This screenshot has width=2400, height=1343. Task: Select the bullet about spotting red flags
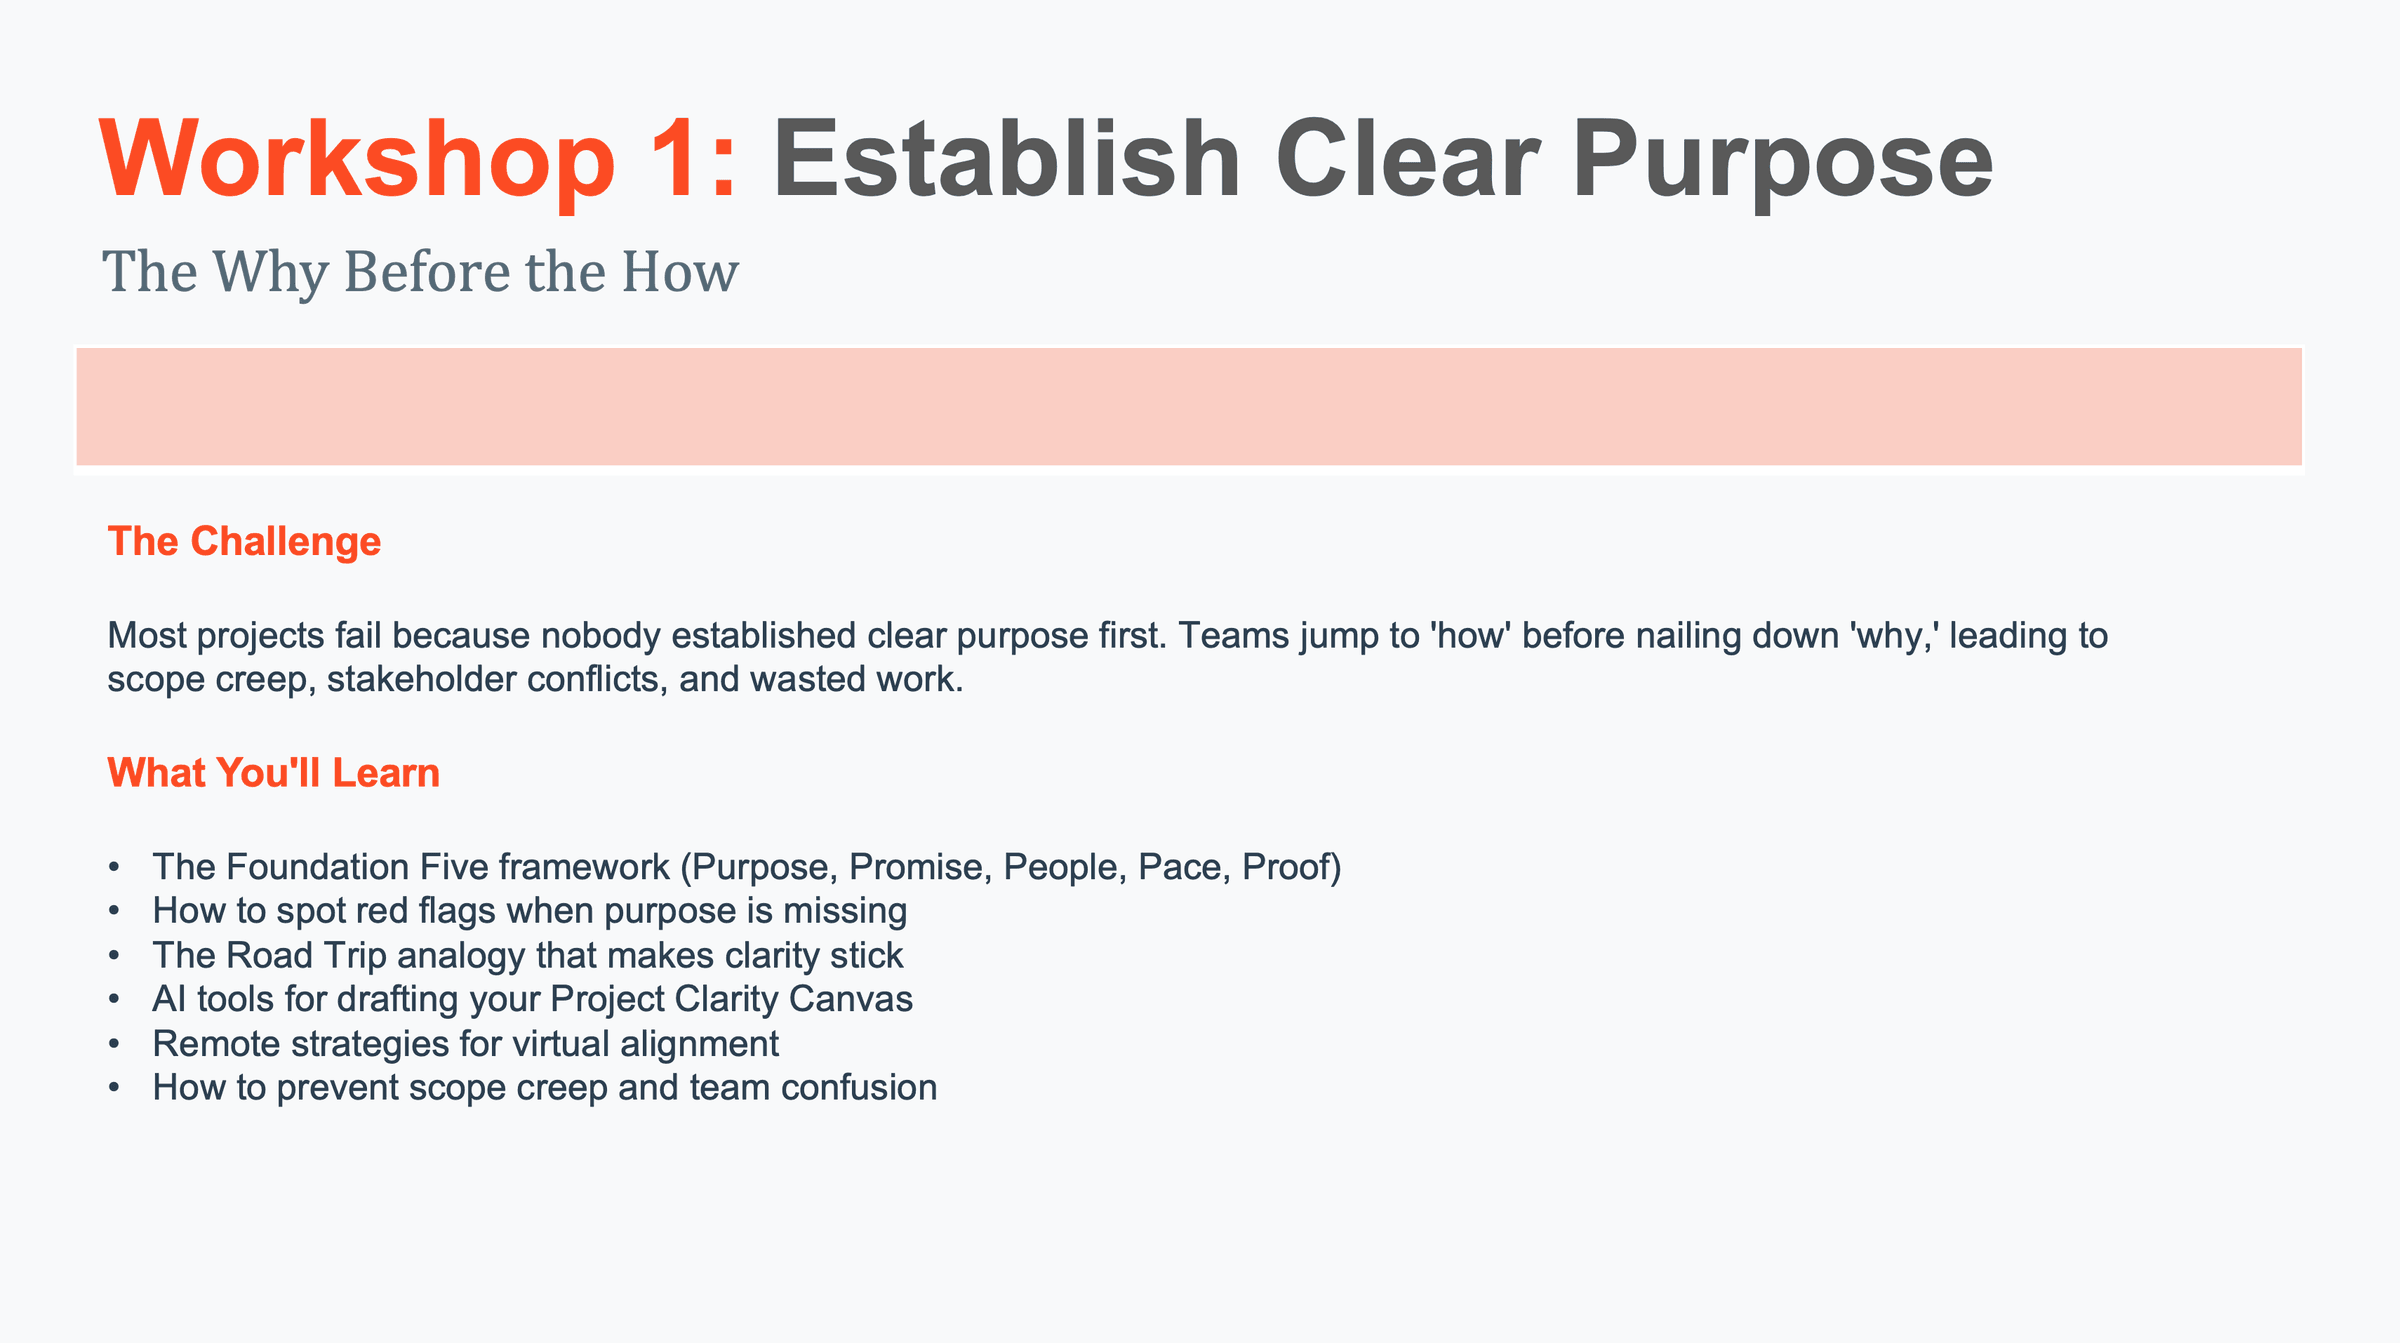[529, 911]
